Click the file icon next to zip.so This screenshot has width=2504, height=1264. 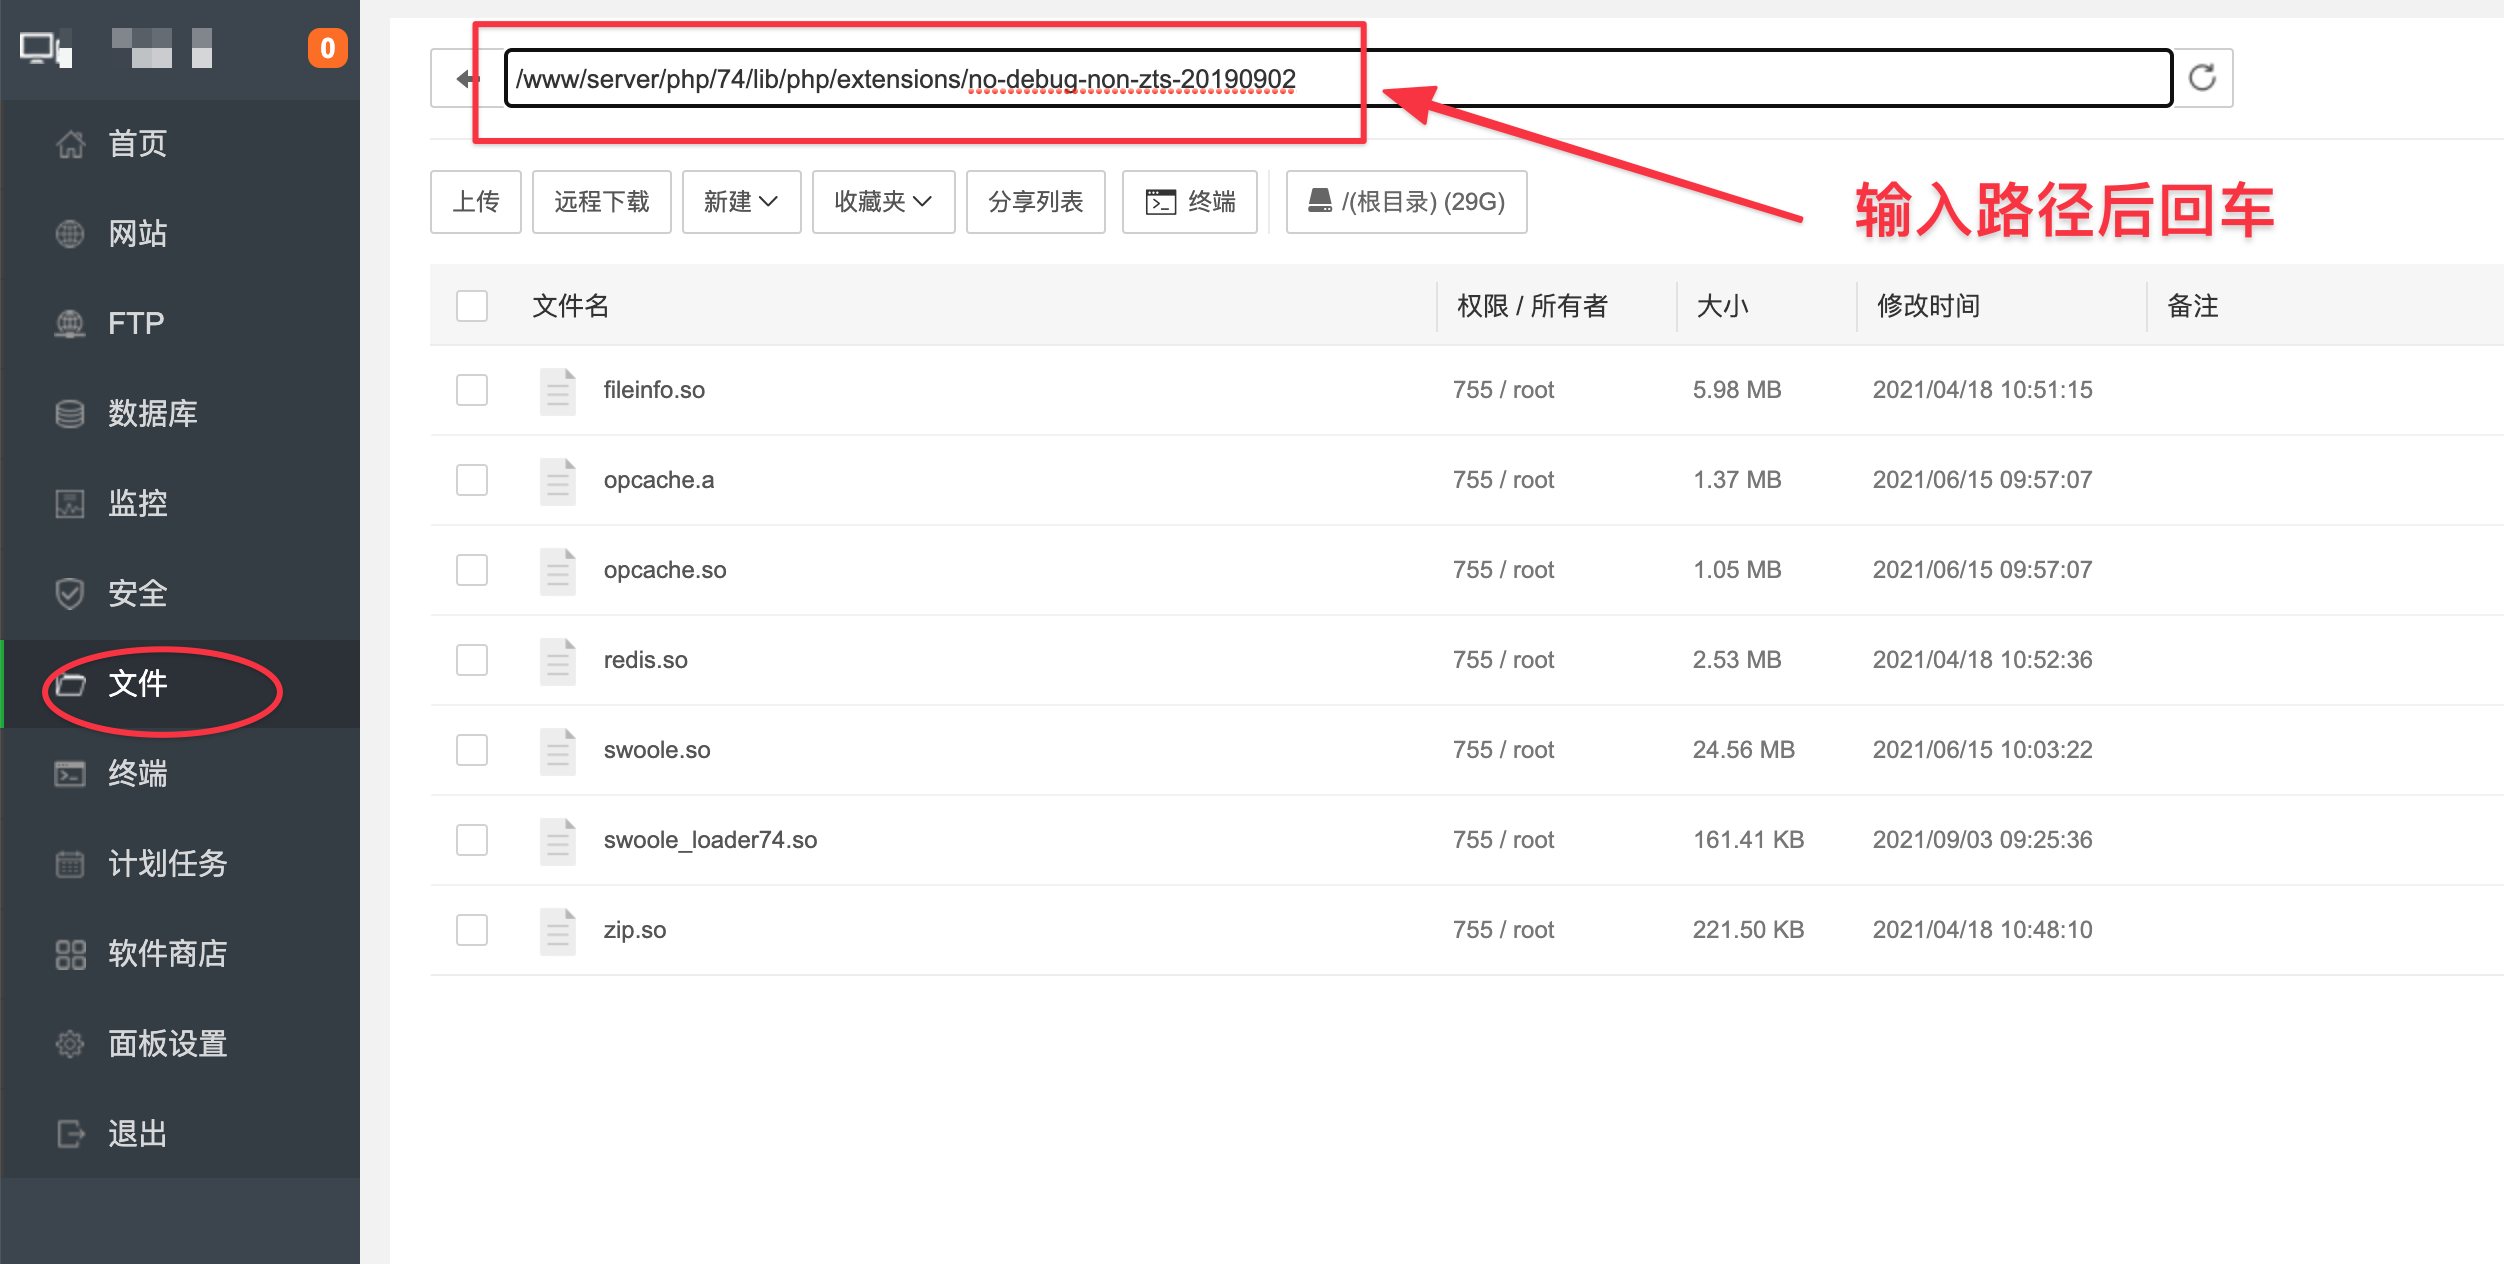(558, 931)
